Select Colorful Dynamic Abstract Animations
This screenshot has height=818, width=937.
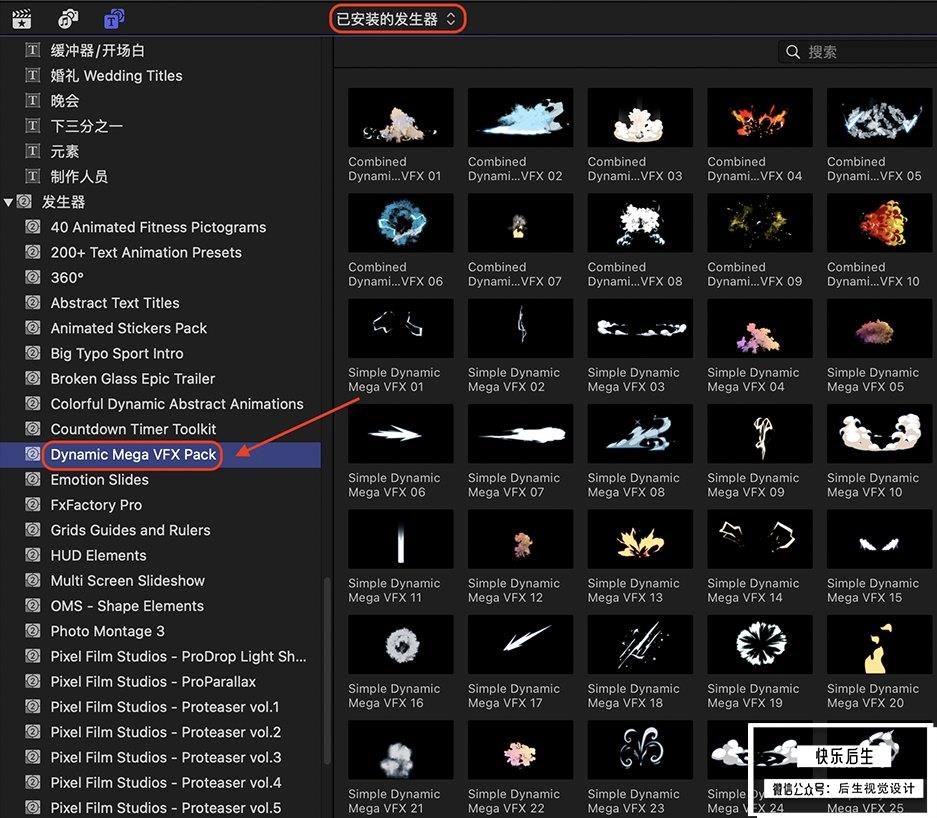pos(177,404)
